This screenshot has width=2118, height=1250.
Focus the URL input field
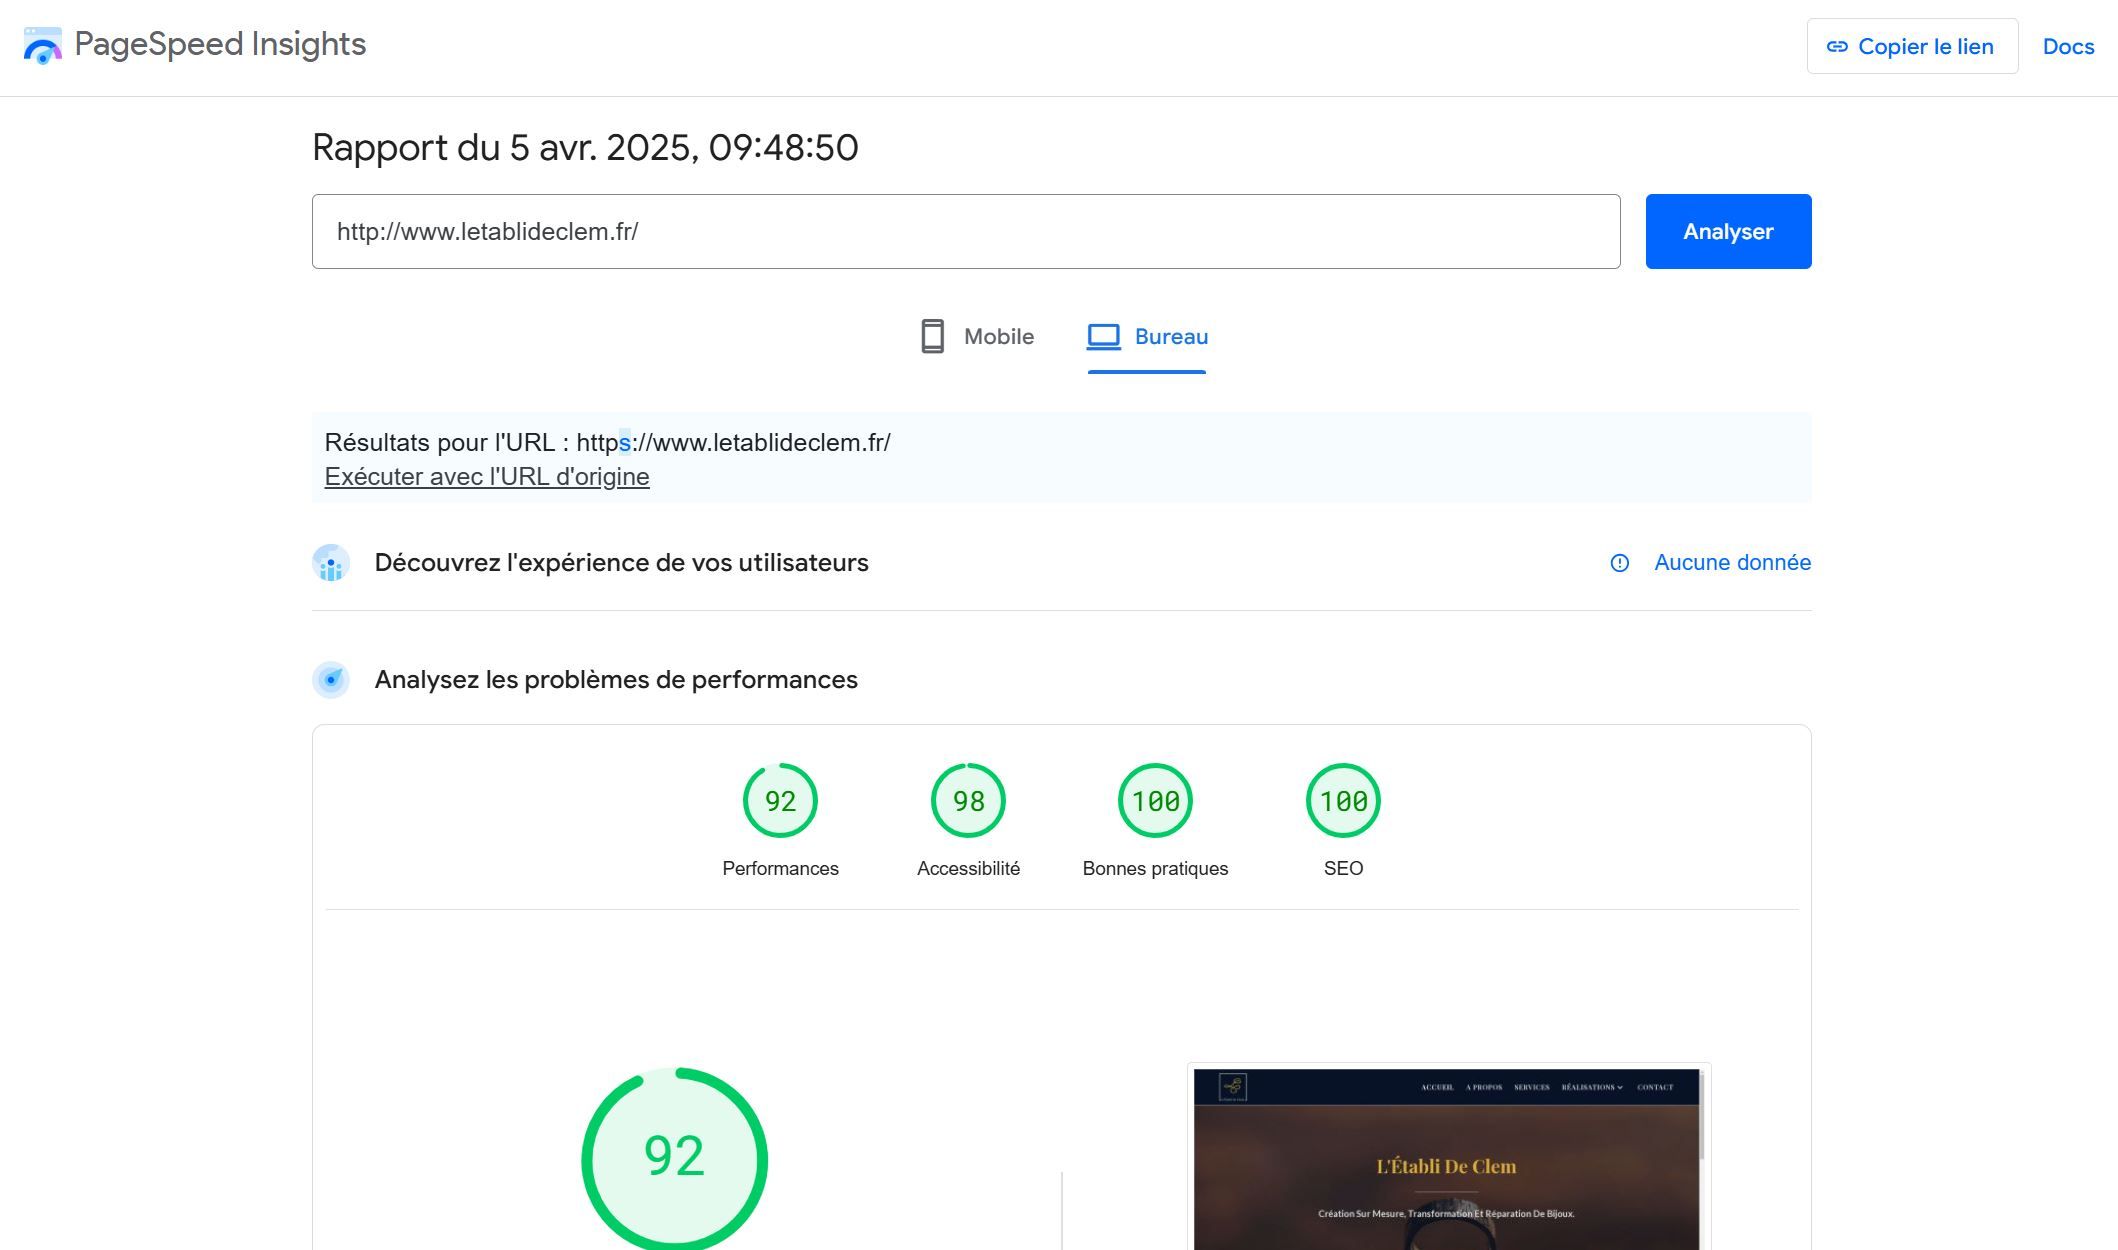point(966,231)
